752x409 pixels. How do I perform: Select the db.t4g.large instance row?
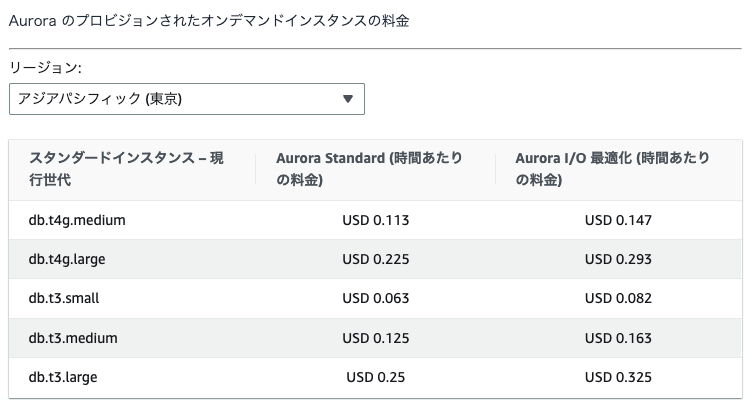(x=67, y=259)
